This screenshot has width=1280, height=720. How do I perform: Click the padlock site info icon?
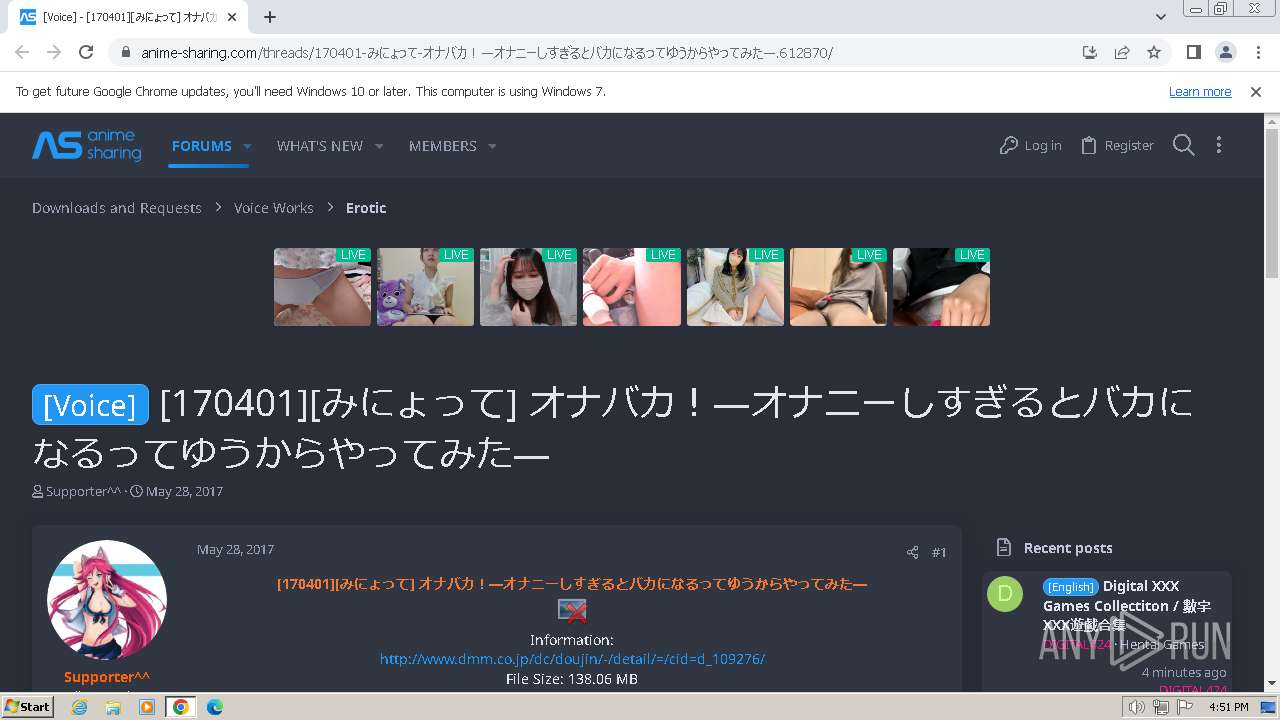coord(126,53)
